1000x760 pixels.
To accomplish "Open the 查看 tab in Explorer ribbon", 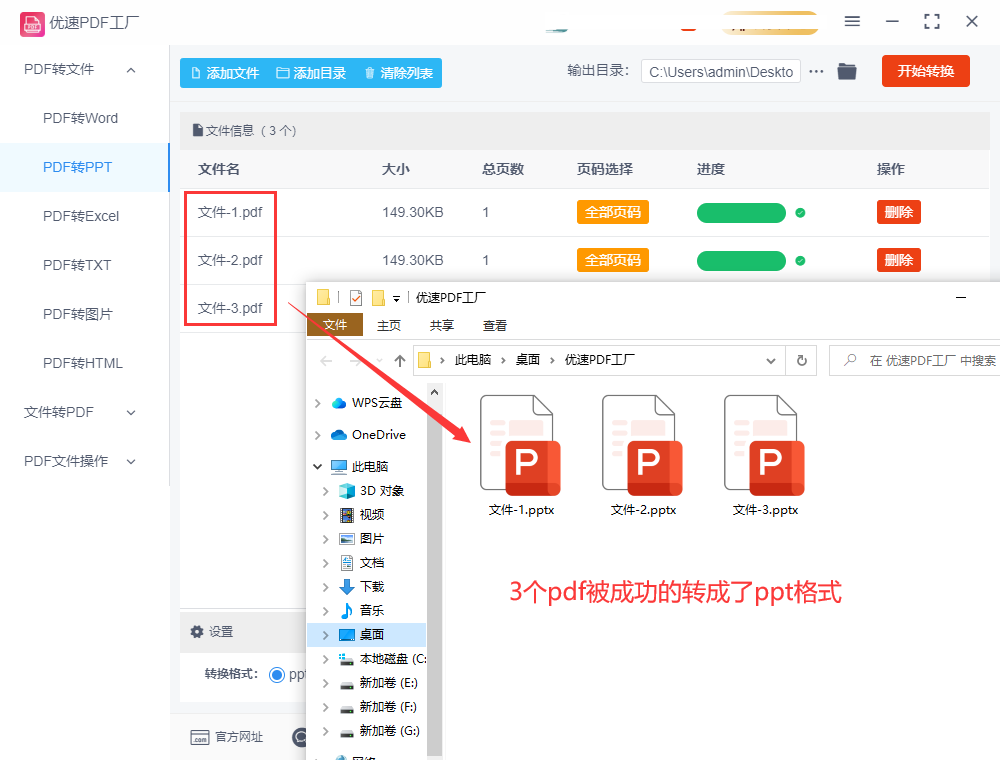I will (494, 326).
